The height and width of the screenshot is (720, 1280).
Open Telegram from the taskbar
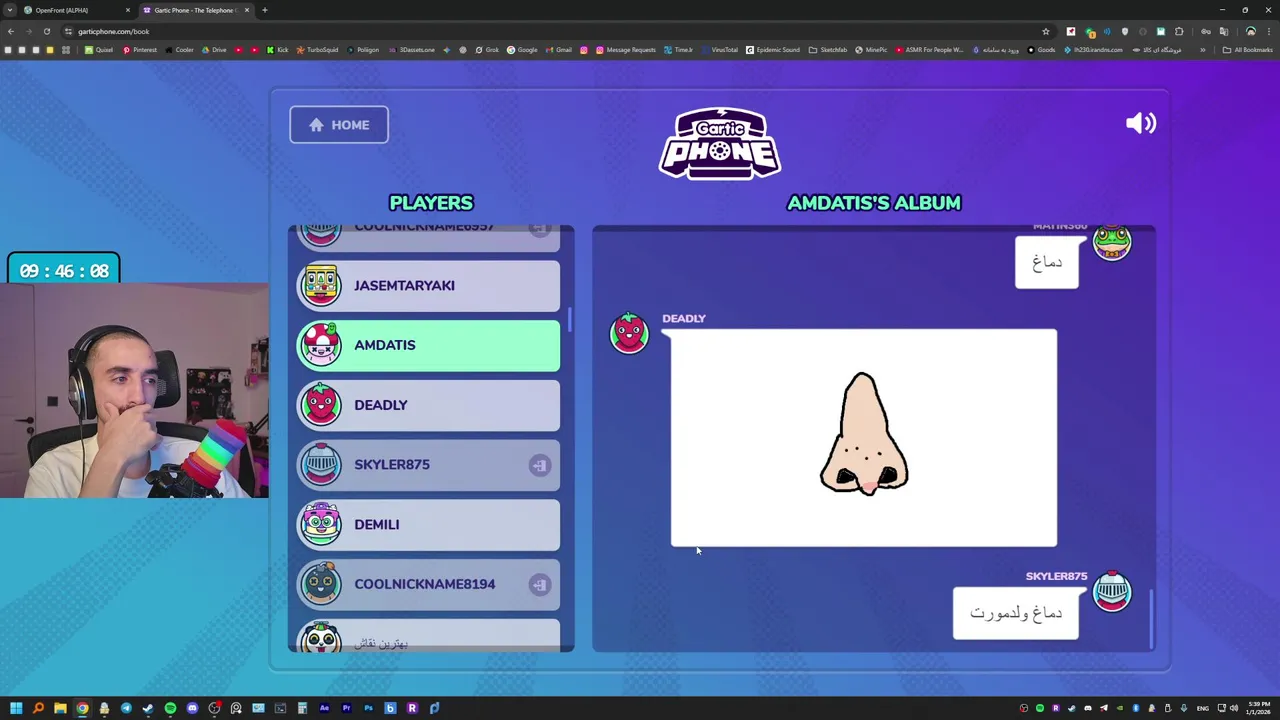[126, 708]
